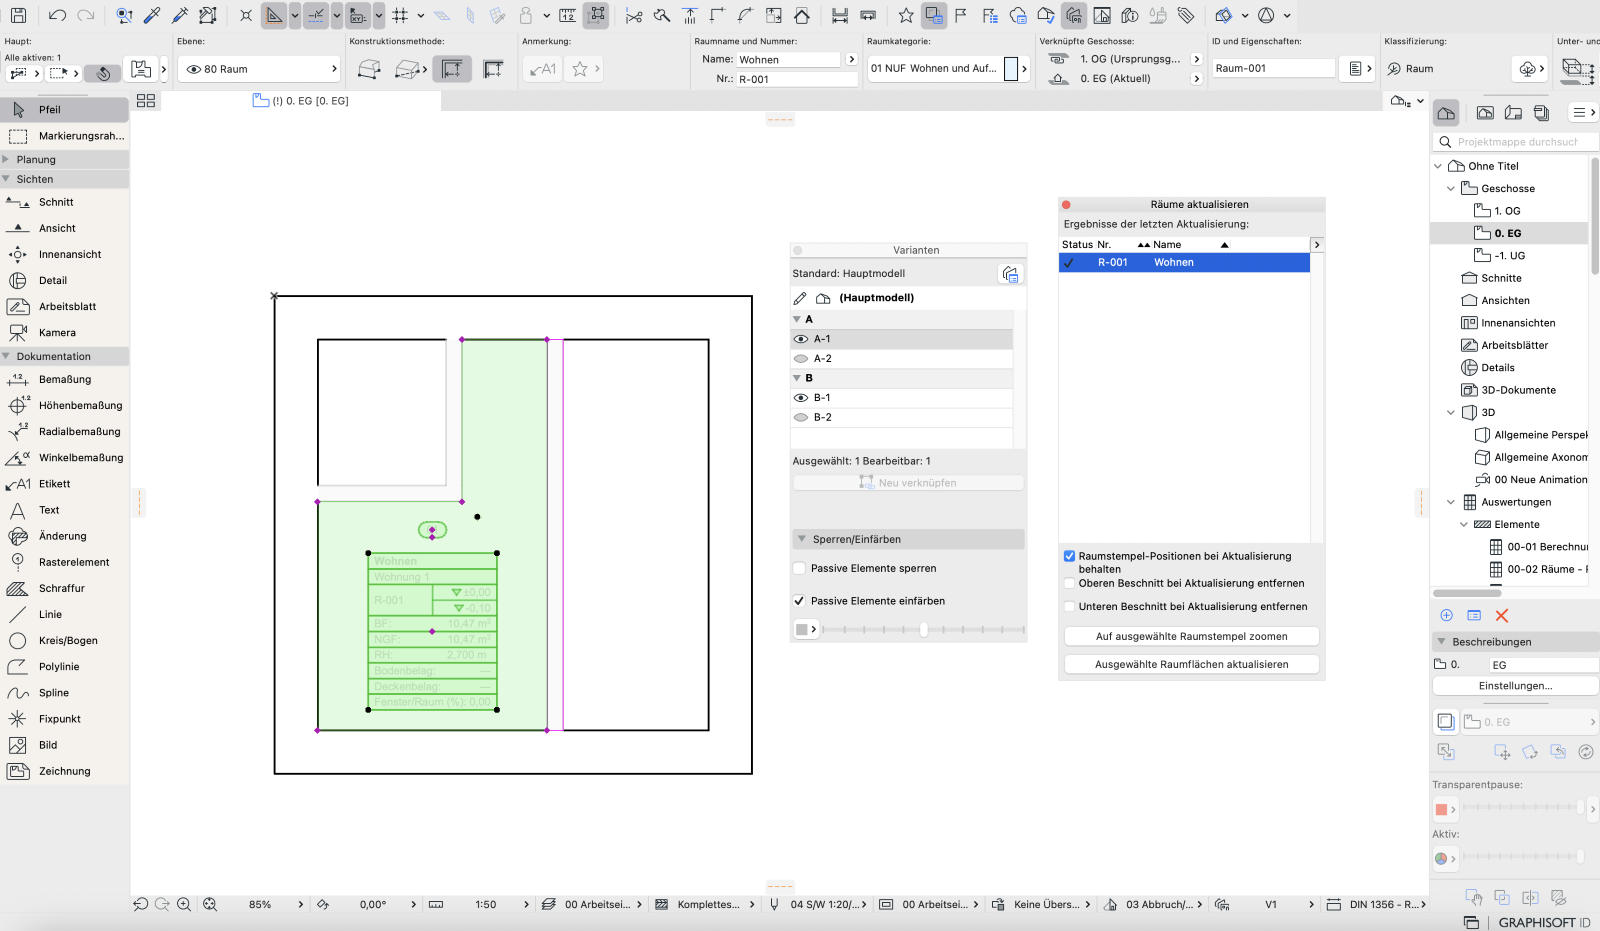Viewport: 1600px width, 931px height.
Task: Toggle Raumstempel-Positionen bei Aktualisierung behalten
Action: click(1069, 556)
